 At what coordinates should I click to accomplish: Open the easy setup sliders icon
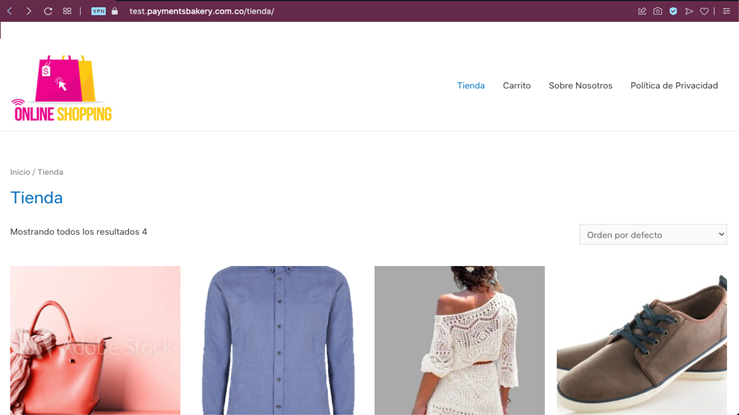pos(727,11)
